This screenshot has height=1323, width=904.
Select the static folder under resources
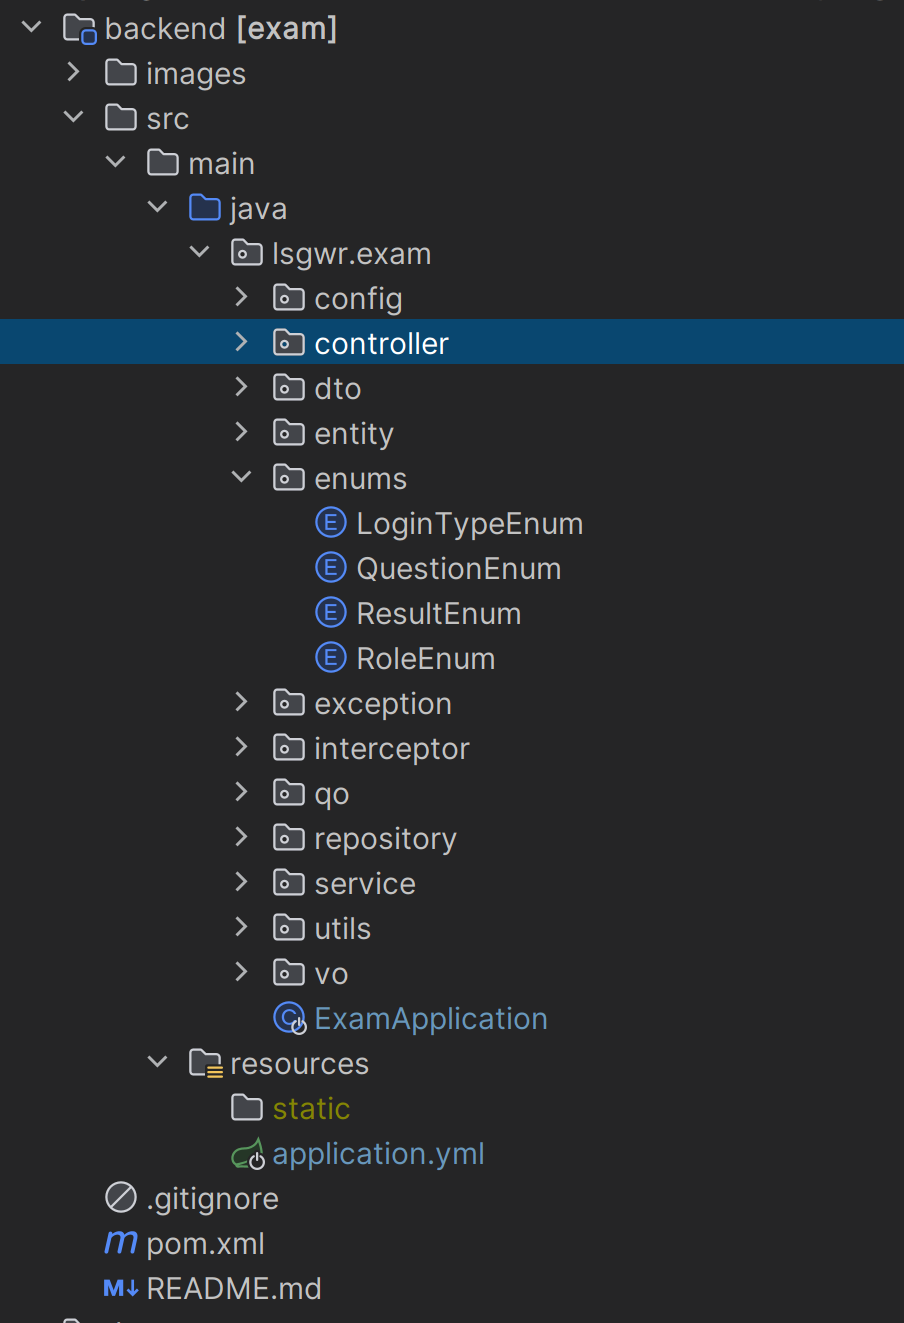(x=311, y=1108)
